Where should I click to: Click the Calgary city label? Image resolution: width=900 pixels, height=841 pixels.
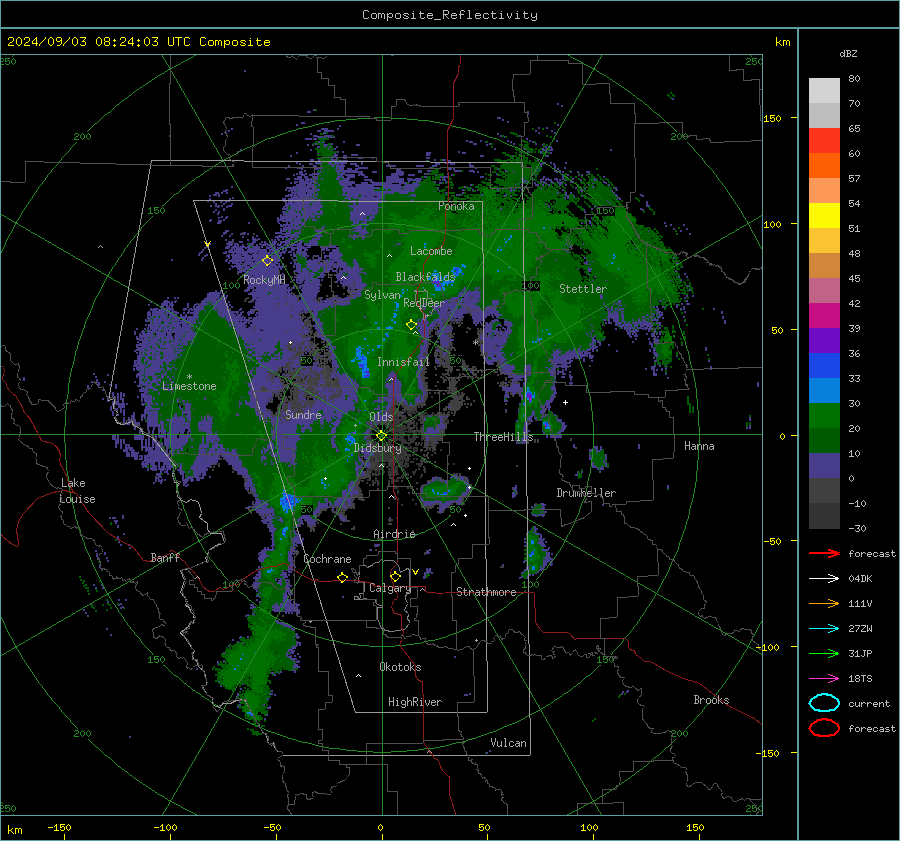point(390,588)
